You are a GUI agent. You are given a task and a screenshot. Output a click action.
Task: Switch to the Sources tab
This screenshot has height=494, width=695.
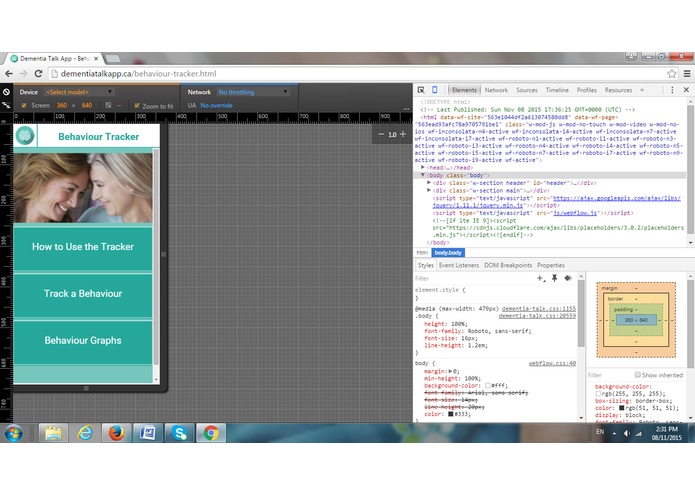527,90
